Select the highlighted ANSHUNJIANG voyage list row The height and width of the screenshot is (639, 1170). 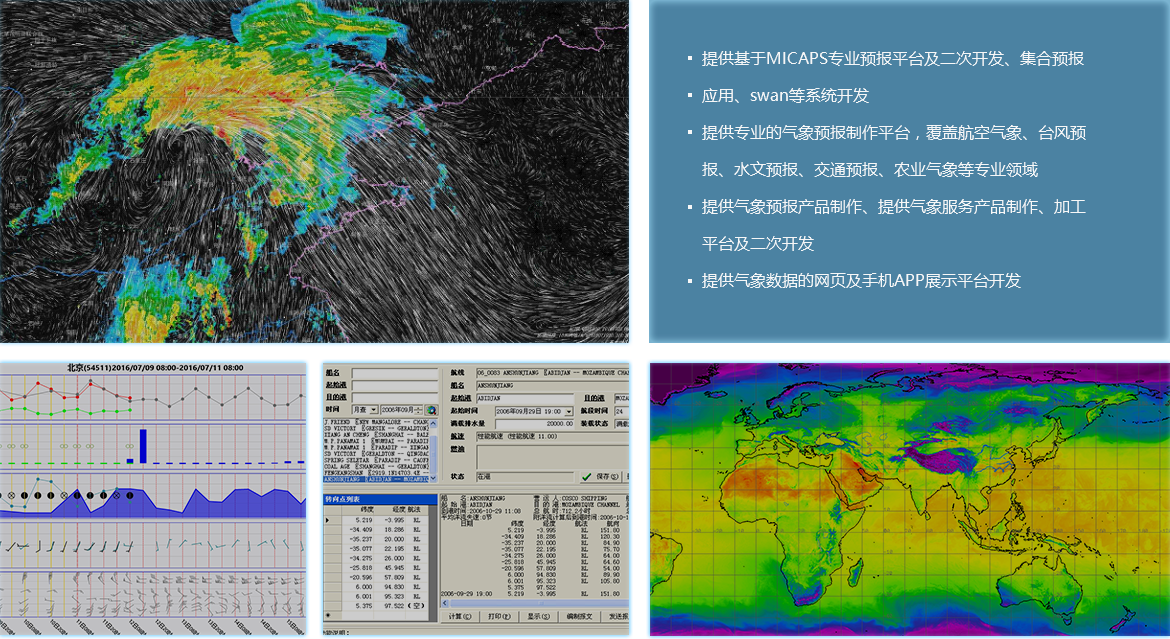point(376,479)
